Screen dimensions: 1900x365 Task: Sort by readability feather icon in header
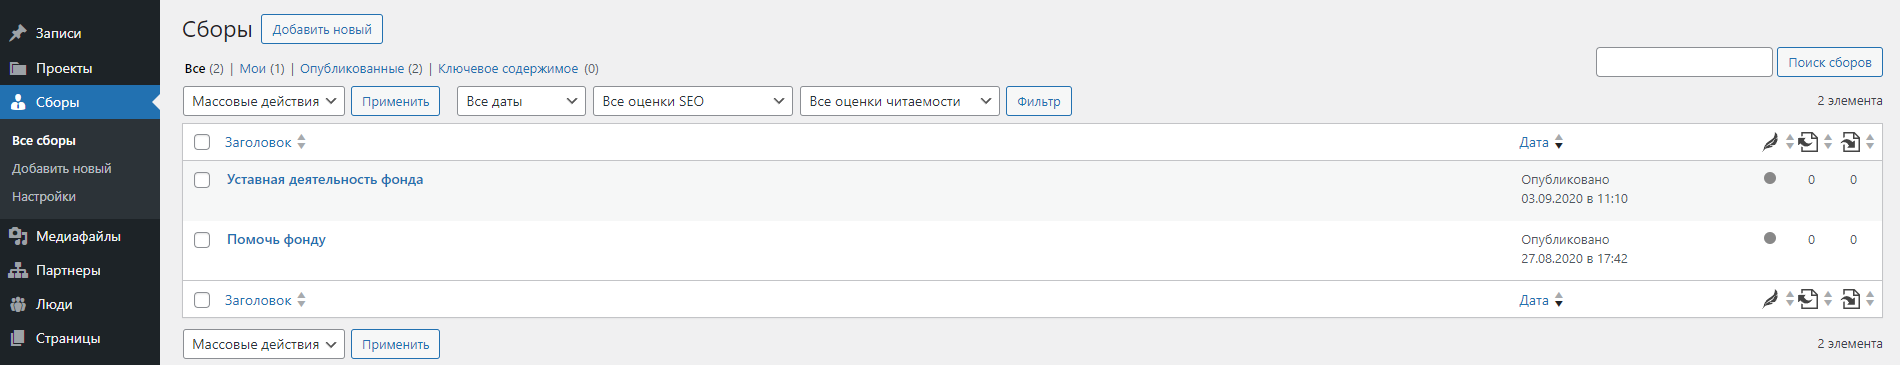tap(1770, 142)
